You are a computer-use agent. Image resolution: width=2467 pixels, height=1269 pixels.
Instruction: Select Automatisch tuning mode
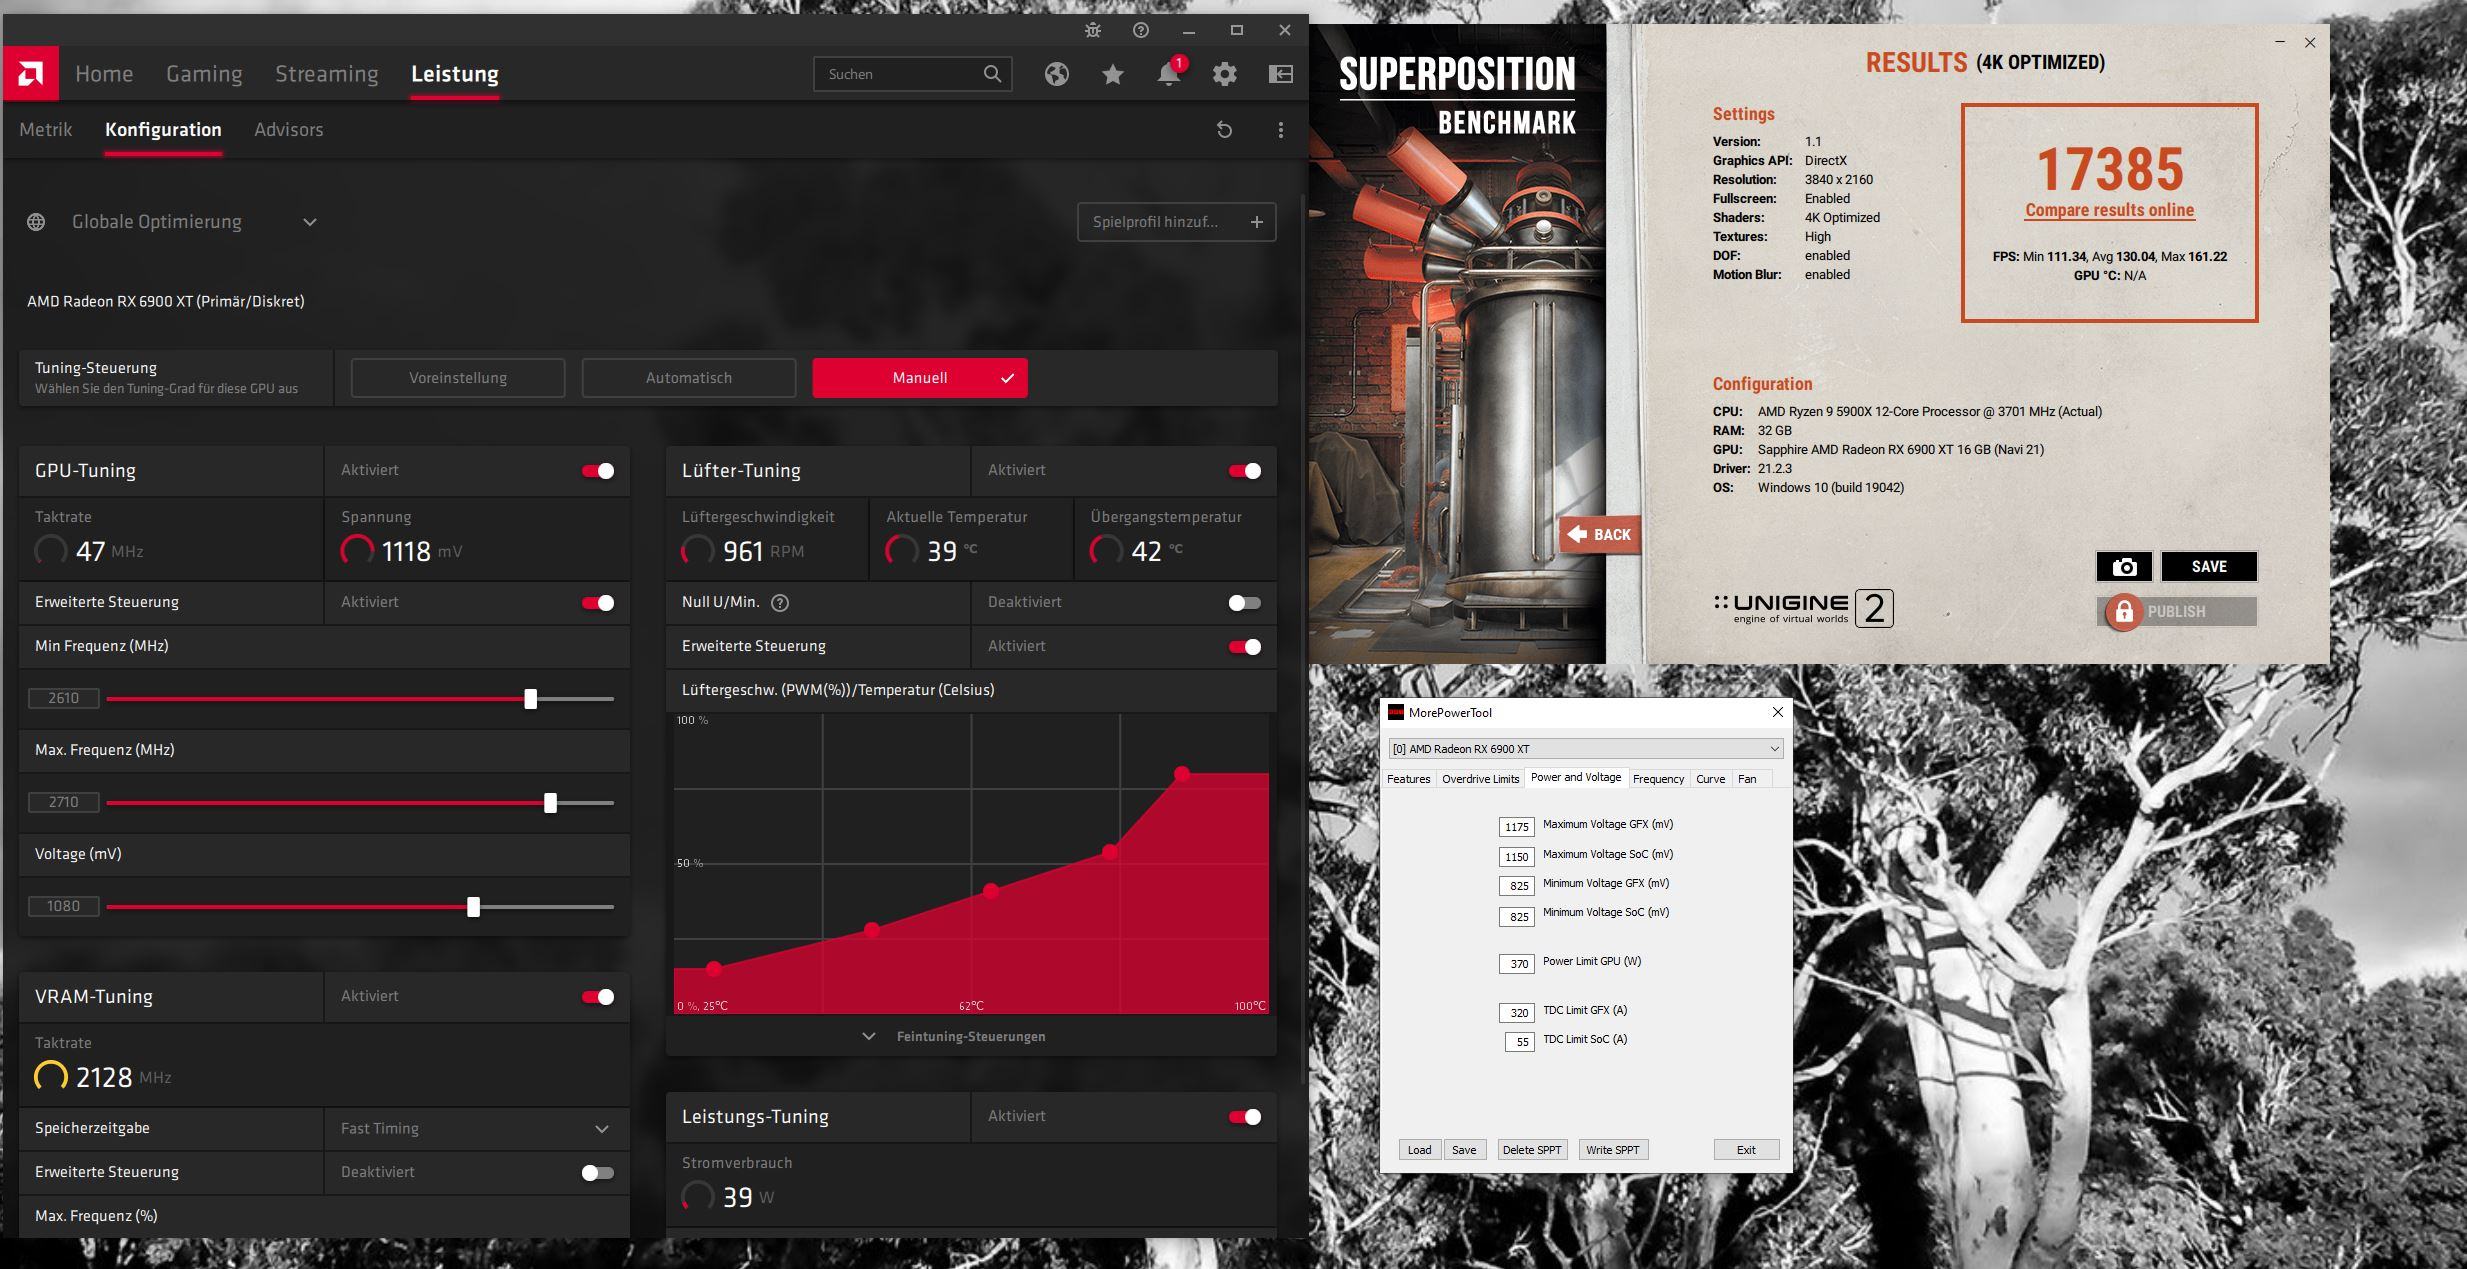[689, 378]
